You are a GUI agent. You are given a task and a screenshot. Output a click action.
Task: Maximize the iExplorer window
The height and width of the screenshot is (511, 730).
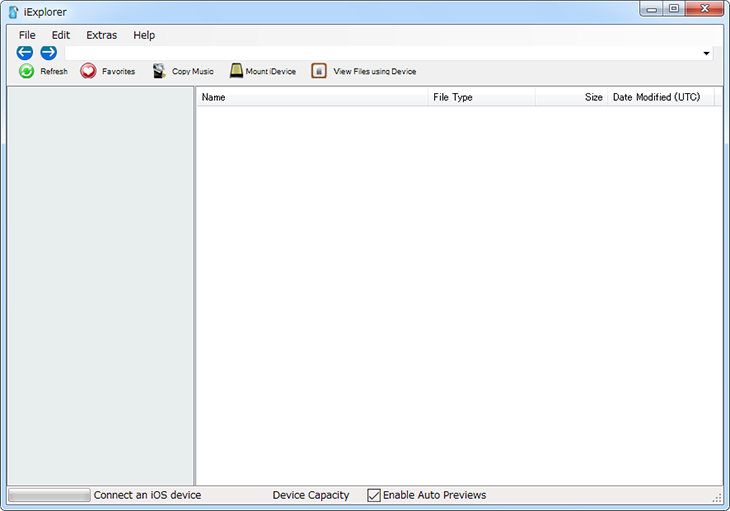pos(674,9)
